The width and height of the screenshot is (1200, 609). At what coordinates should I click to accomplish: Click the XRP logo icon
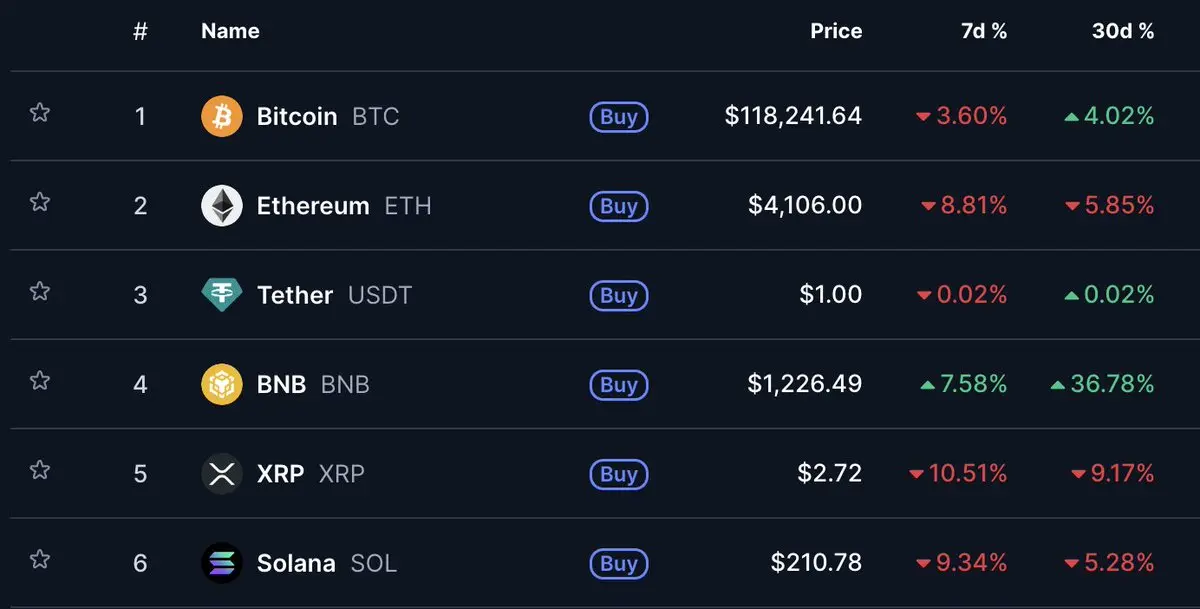pos(221,473)
